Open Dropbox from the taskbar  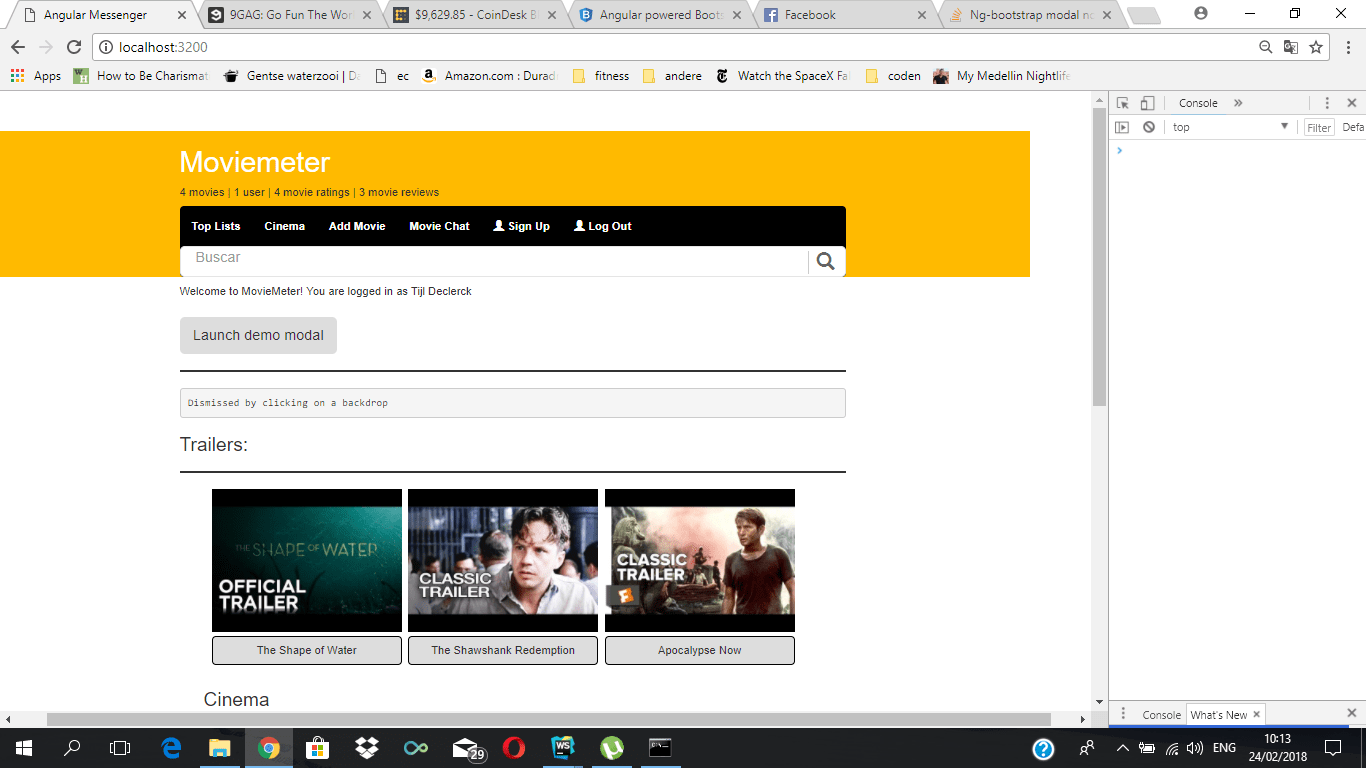pyautogui.click(x=367, y=748)
